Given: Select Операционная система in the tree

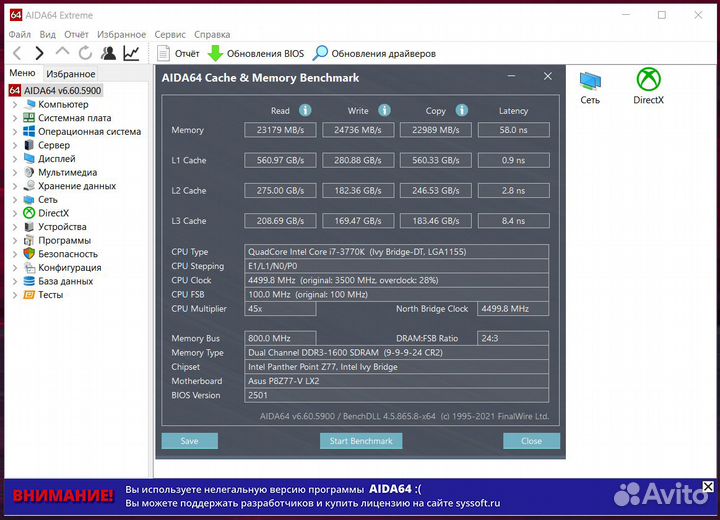Looking at the screenshot, I should [90, 132].
